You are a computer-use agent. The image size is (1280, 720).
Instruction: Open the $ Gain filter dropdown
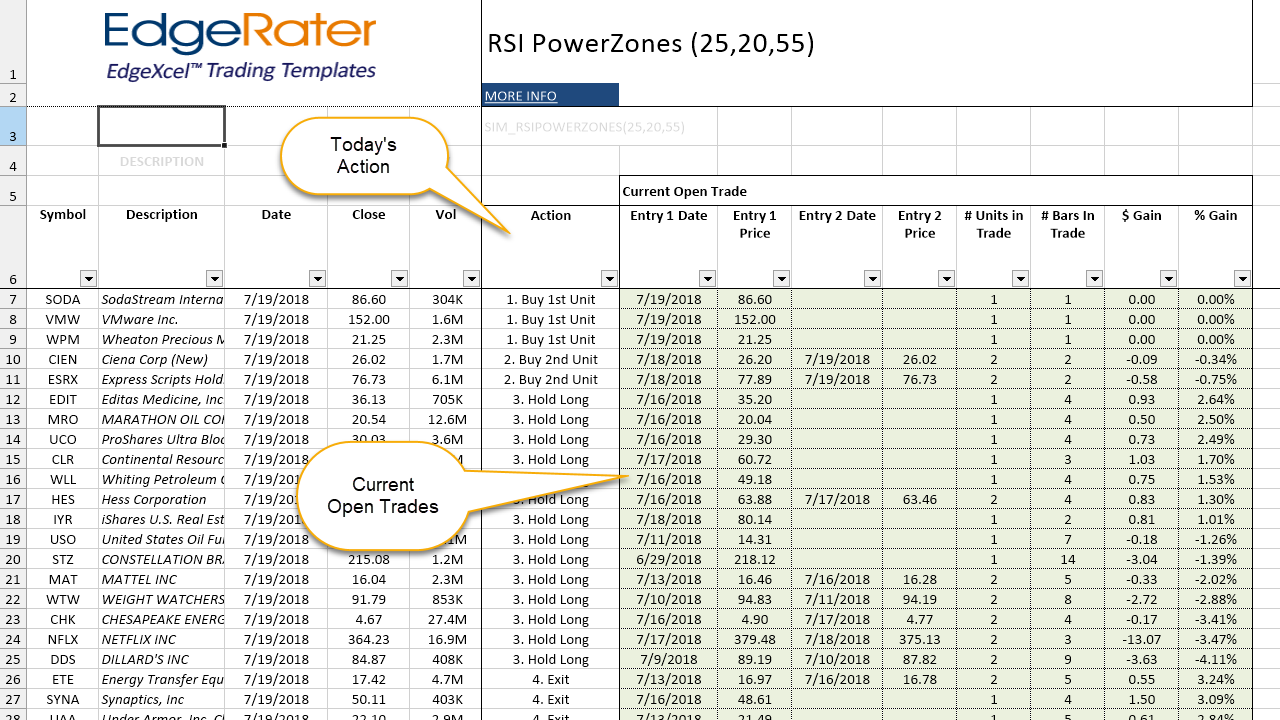[x=1169, y=279]
